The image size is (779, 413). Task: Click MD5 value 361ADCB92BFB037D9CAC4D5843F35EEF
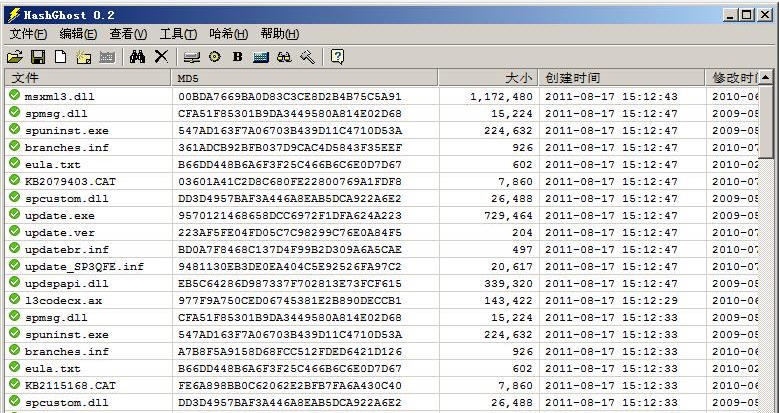click(290, 148)
